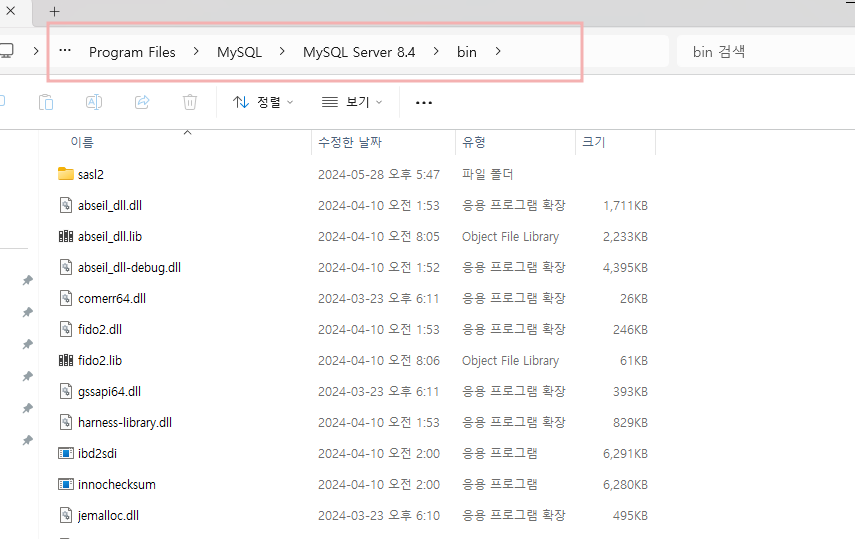The width and height of the screenshot is (855, 539).
Task: Expand chevron after bin breadcrumb
Action: pyautogui.click(x=498, y=51)
